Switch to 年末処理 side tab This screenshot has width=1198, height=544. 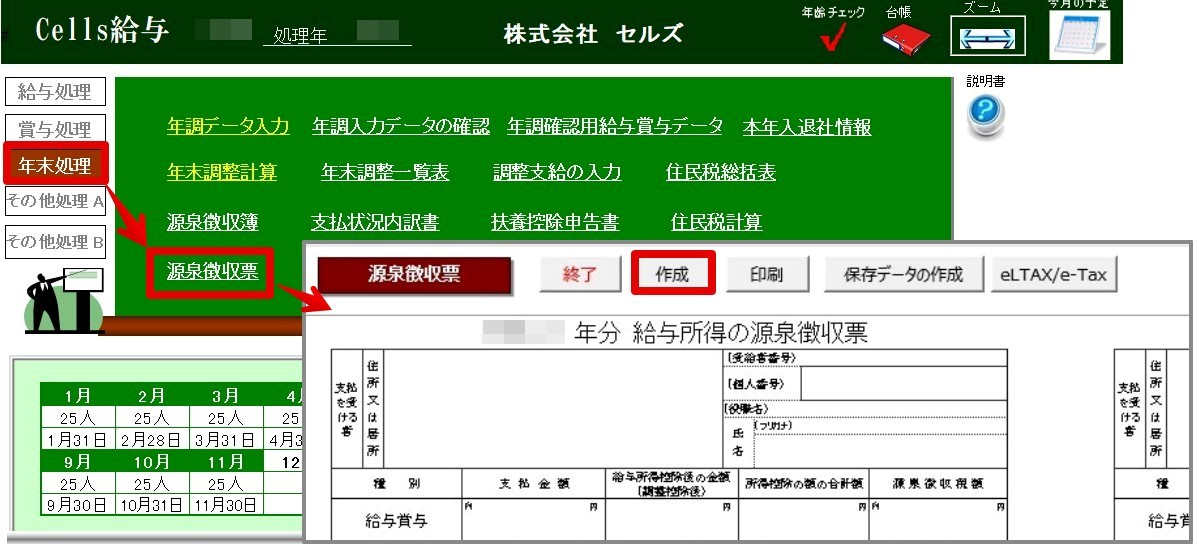point(55,164)
